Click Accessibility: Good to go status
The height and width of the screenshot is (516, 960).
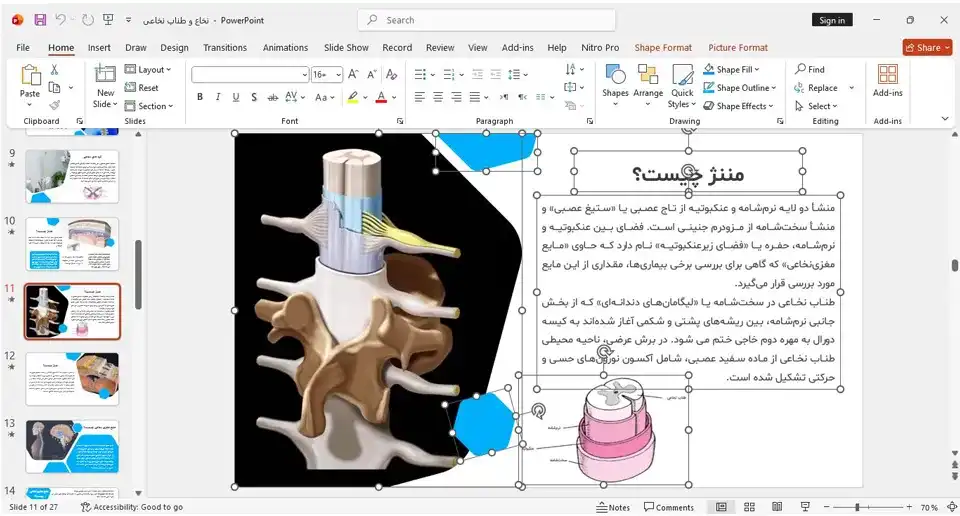[x=132, y=507]
